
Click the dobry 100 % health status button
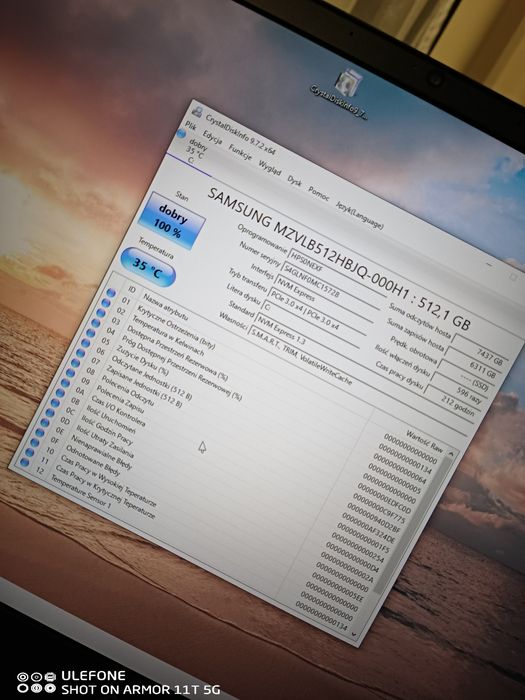[x=171, y=221]
